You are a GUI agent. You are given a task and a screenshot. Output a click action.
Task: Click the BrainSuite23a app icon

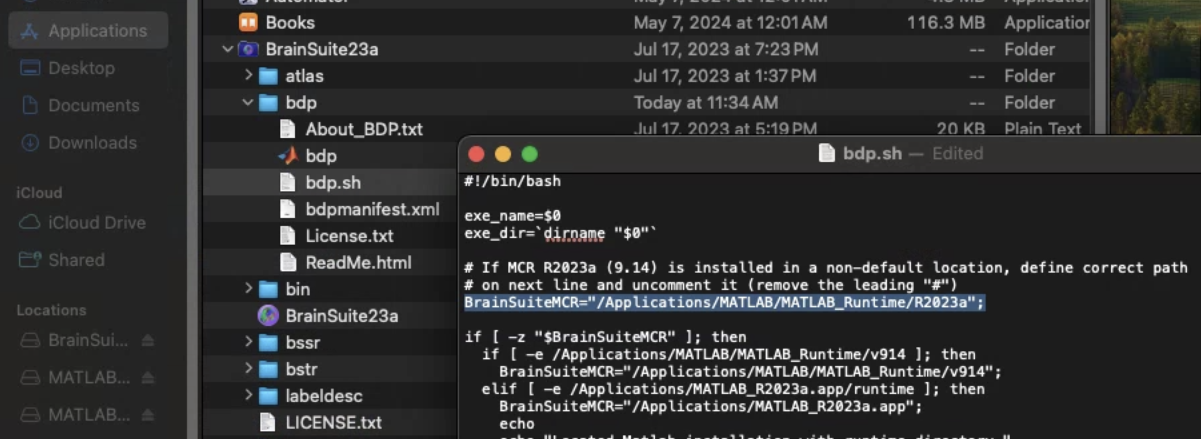point(268,316)
